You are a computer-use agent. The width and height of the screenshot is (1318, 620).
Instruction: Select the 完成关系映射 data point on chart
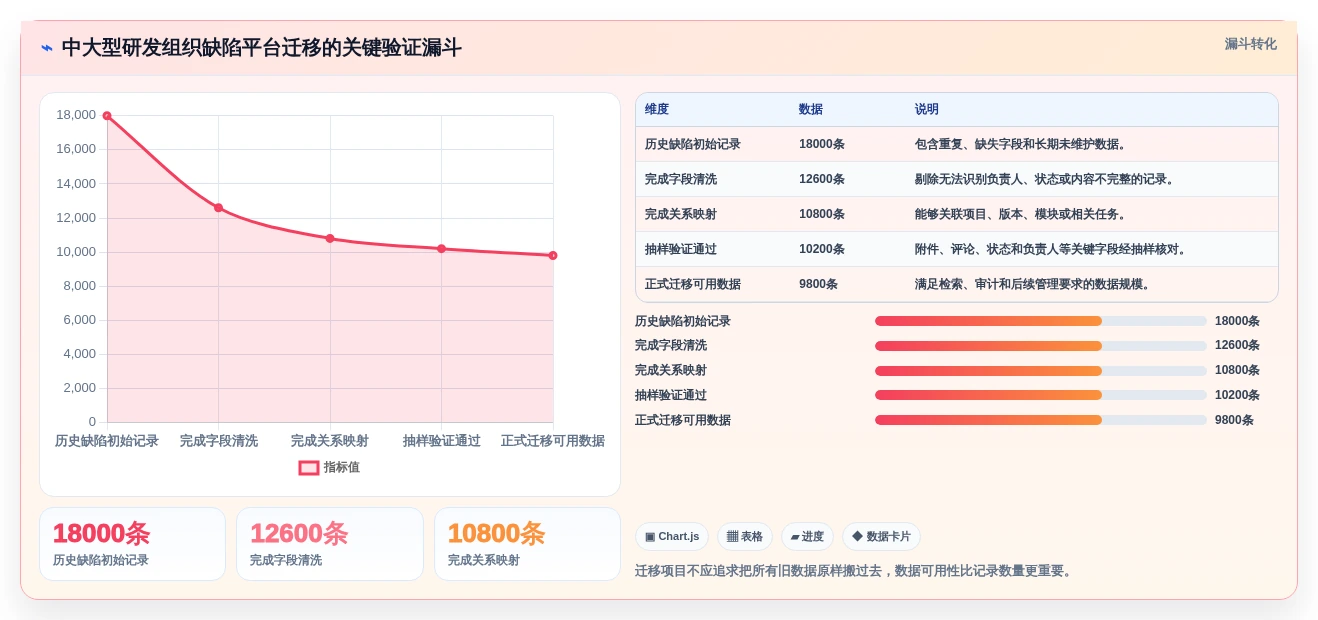[330, 238]
